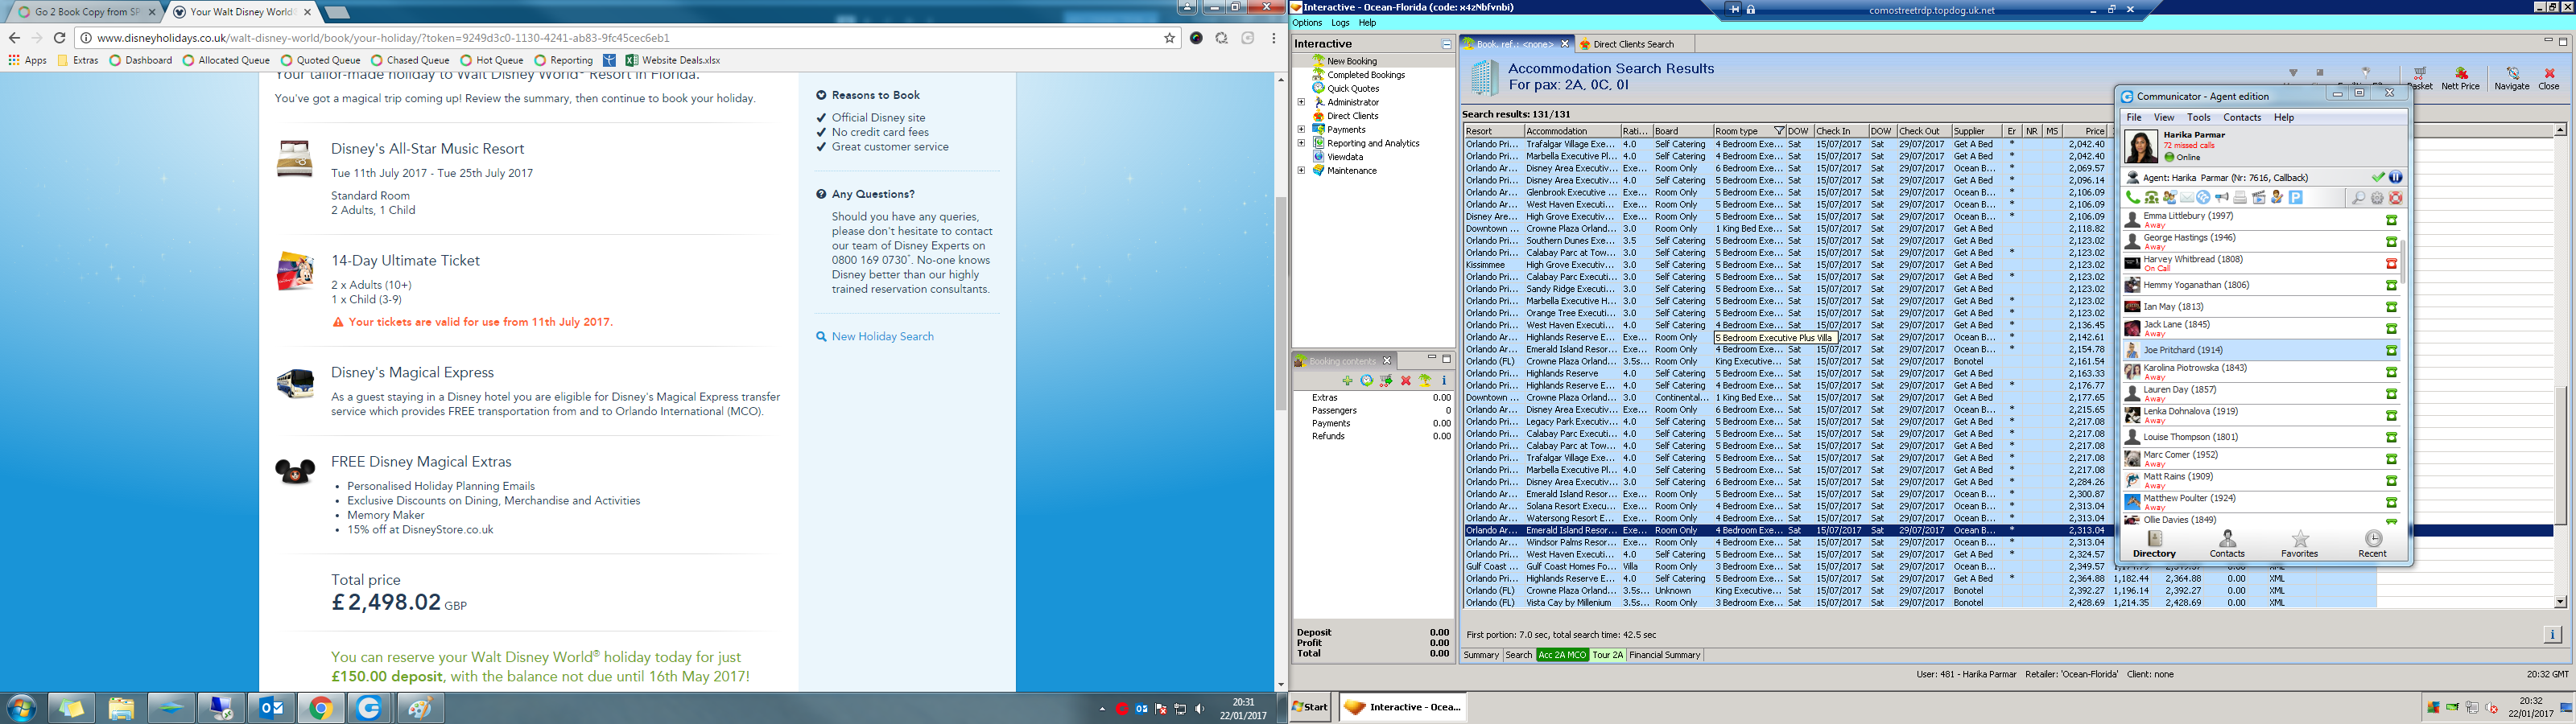
Task: Switch to the Summary tab at the bottom
Action: (1481, 655)
